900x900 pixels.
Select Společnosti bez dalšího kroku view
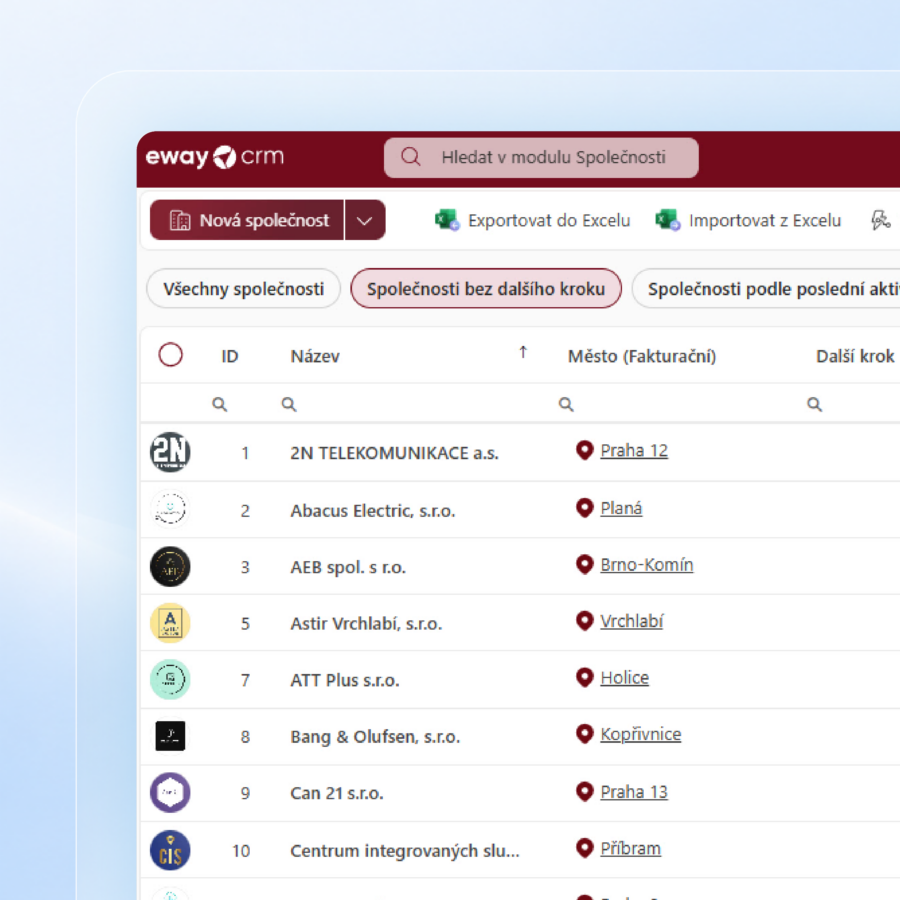click(486, 289)
